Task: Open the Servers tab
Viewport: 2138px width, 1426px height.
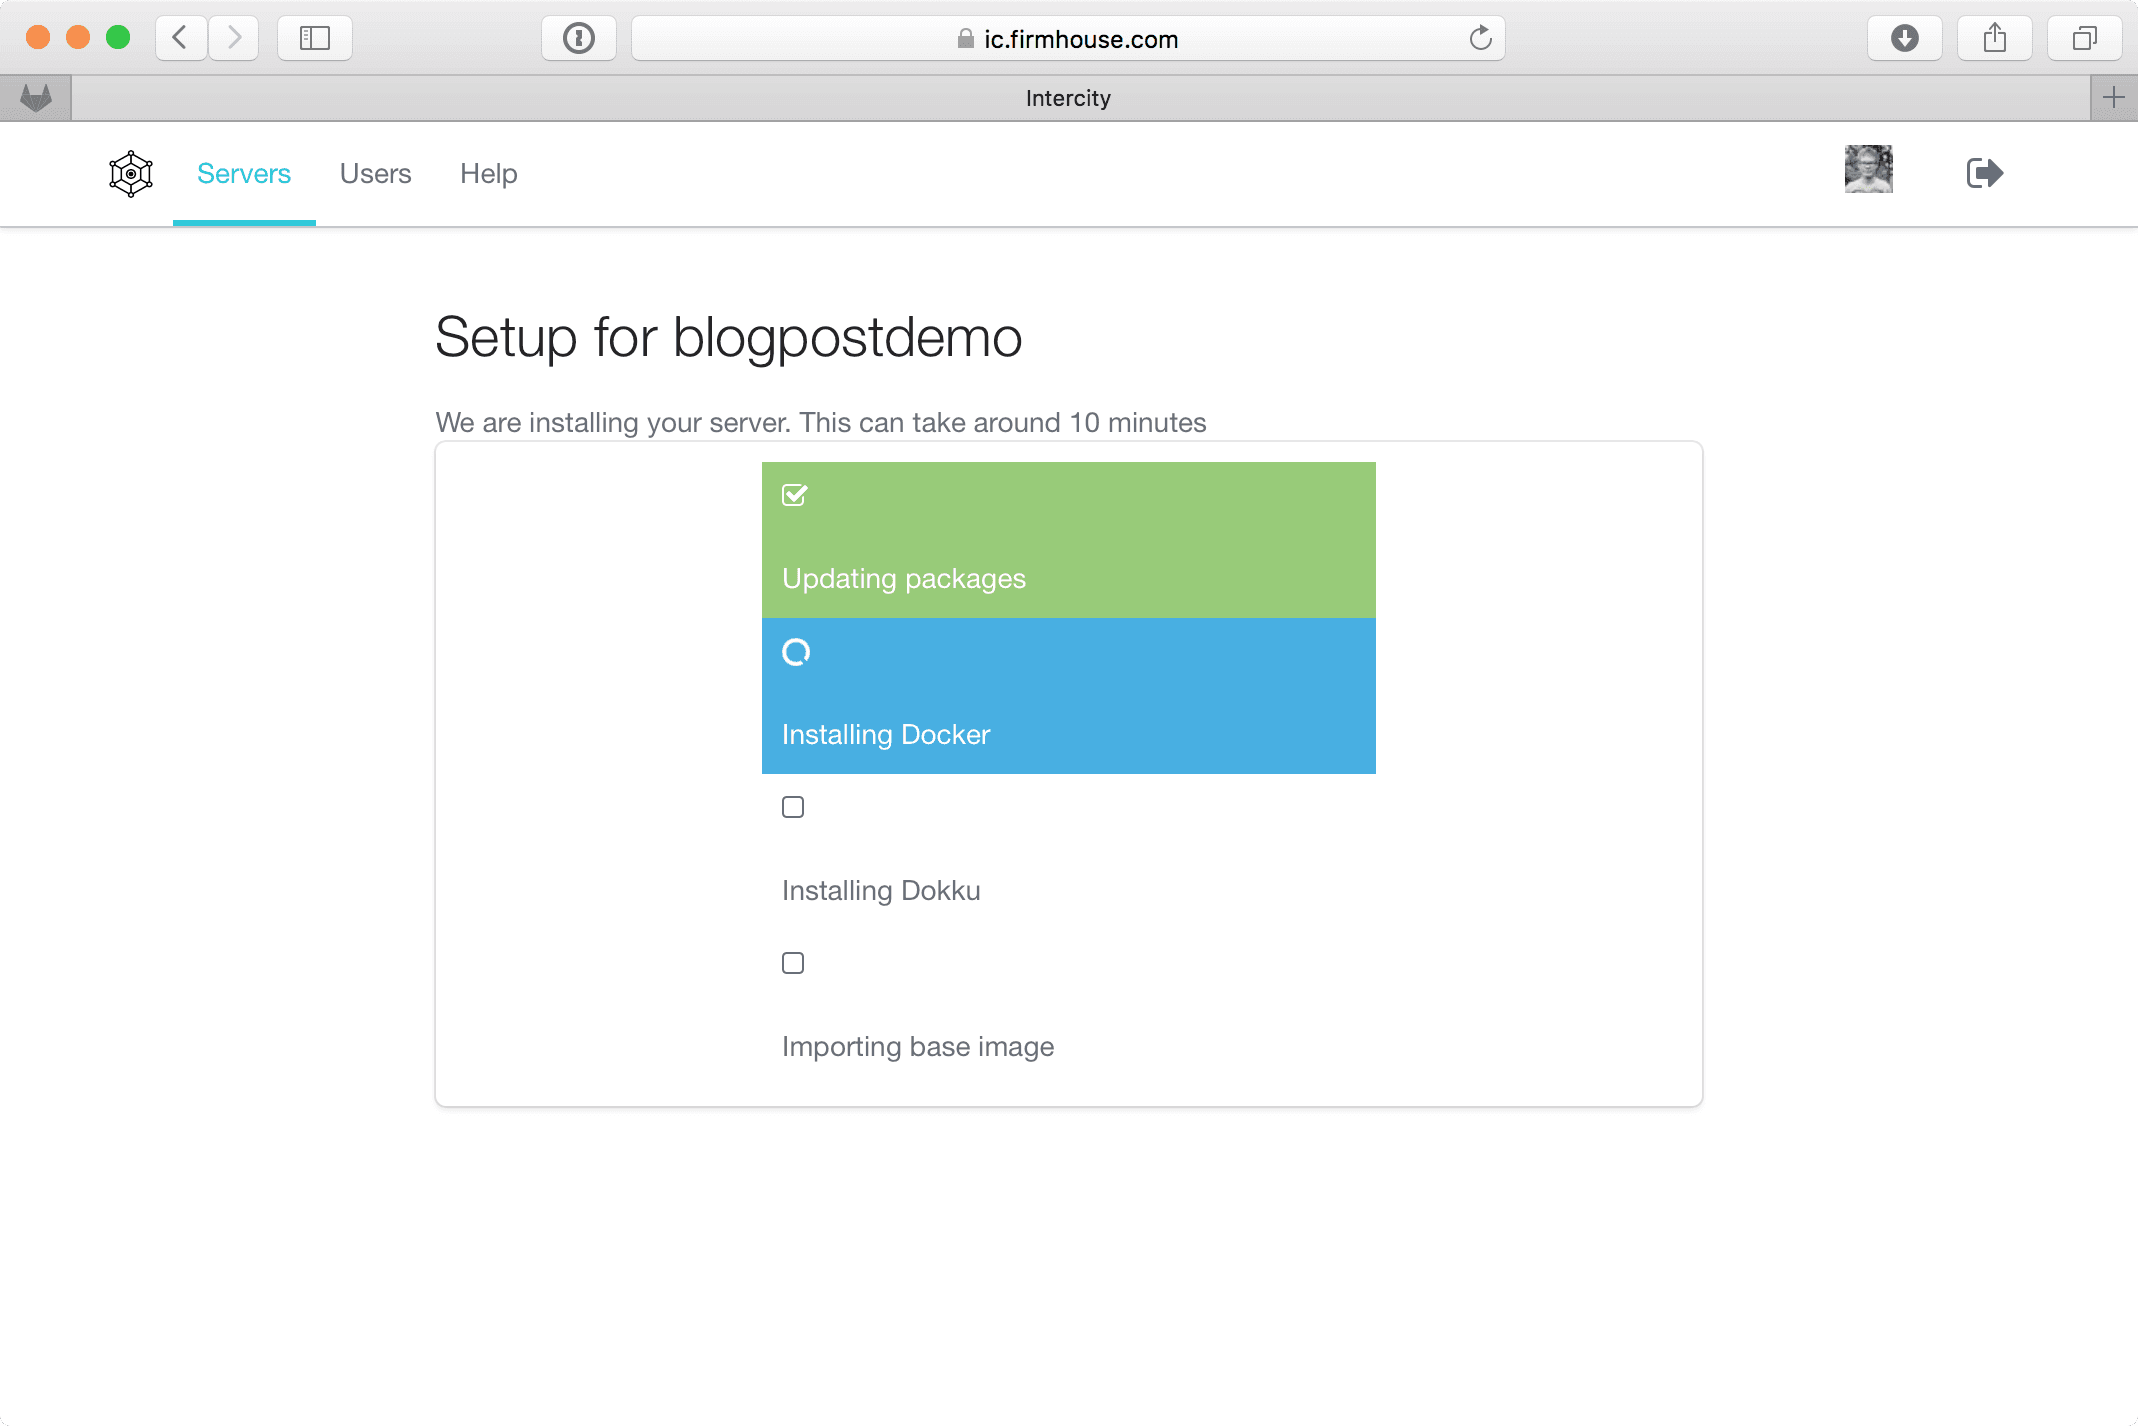Action: point(244,174)
